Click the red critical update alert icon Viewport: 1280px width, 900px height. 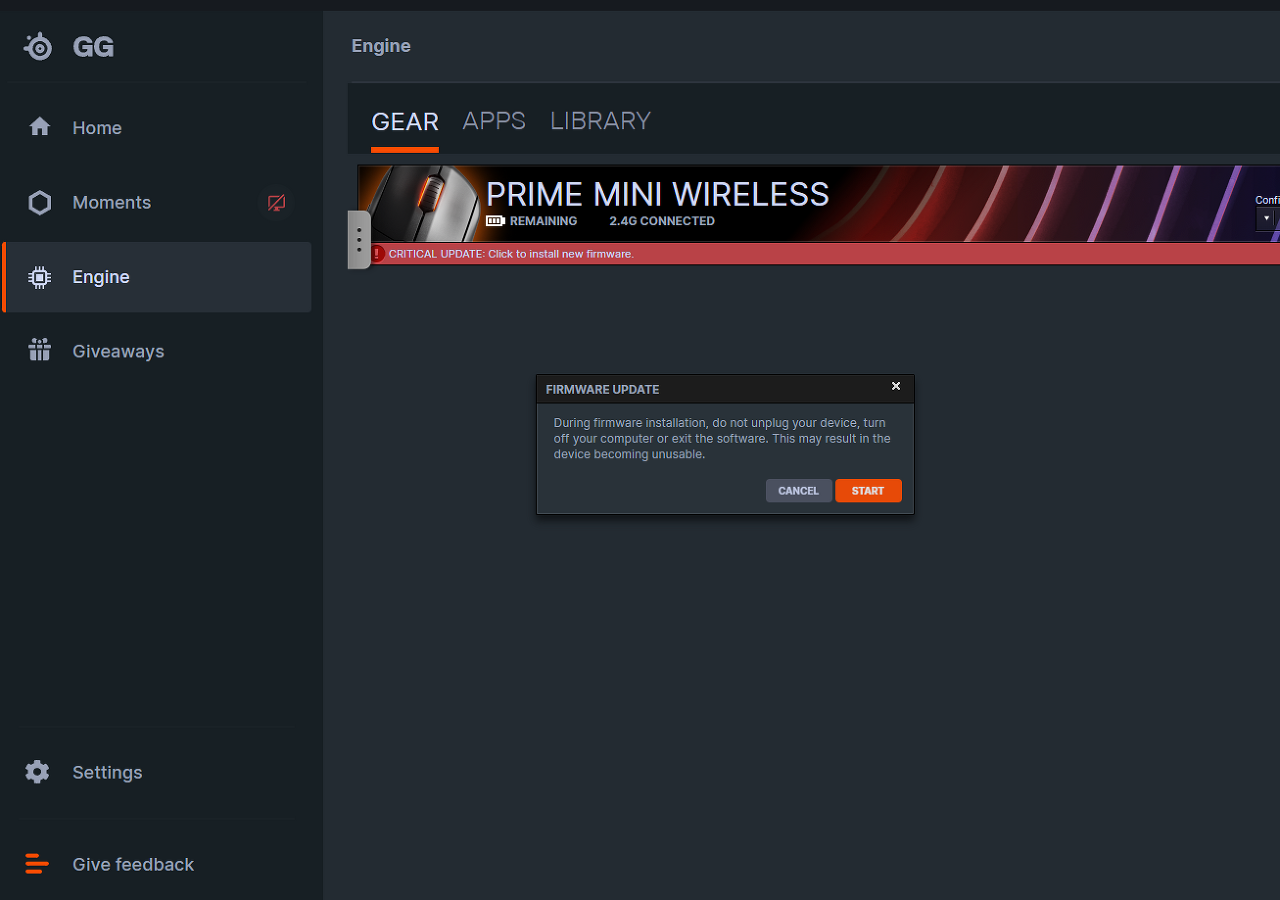pos(377,254)
